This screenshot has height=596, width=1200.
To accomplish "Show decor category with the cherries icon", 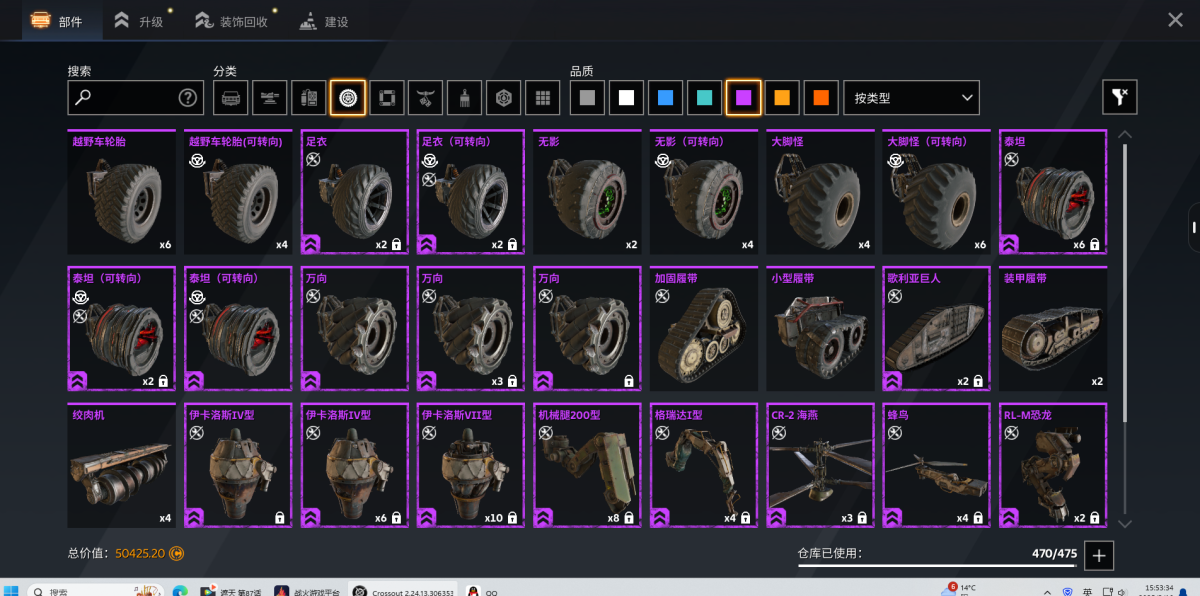I will tap(426, 98).
